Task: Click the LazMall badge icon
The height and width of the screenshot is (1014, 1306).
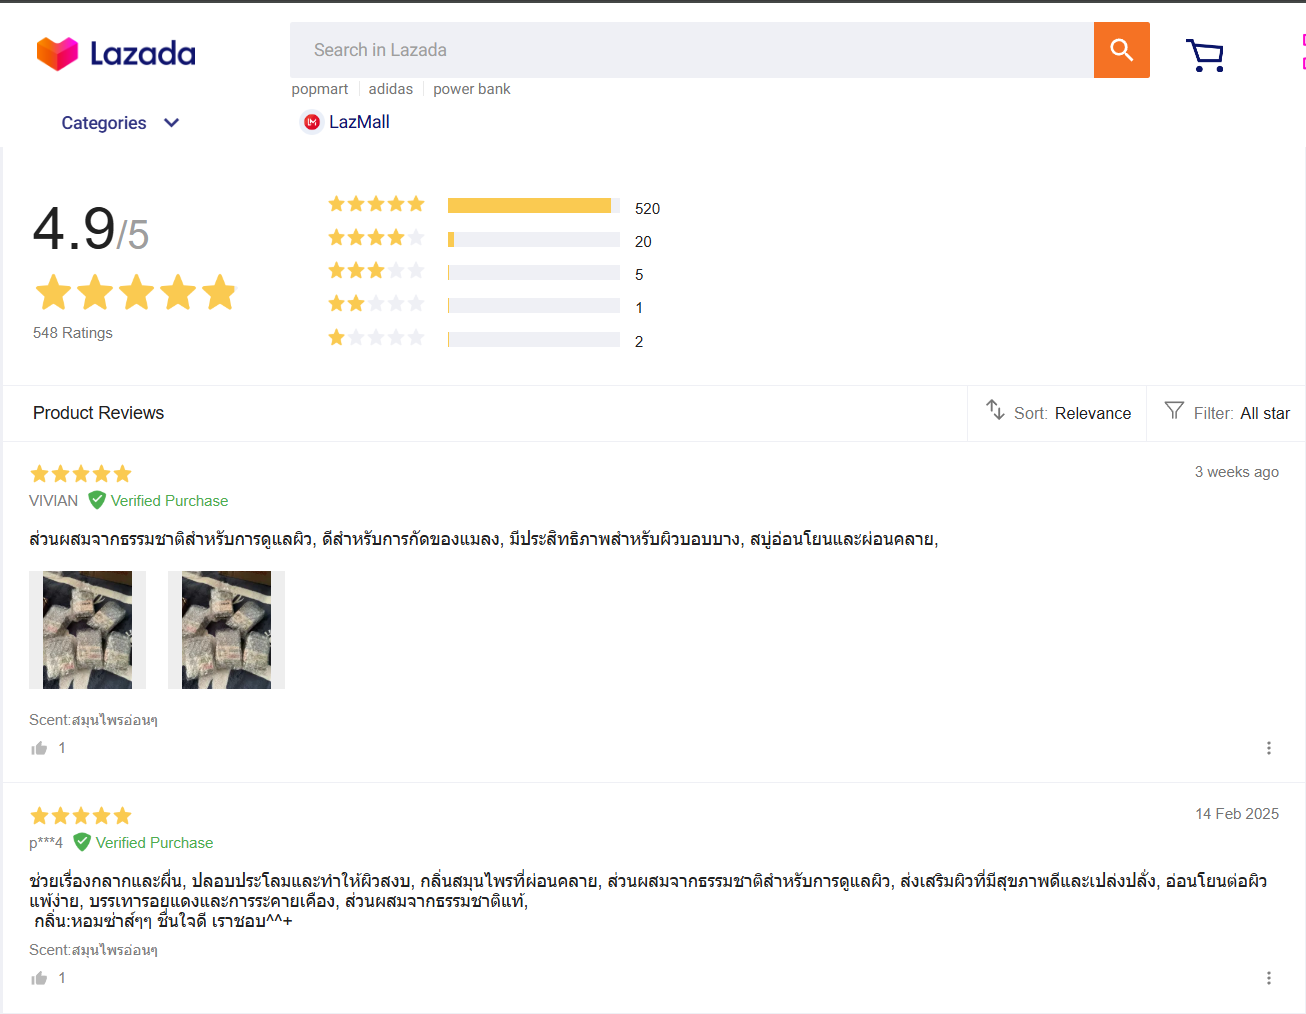Action: click(x=312, y=122)
